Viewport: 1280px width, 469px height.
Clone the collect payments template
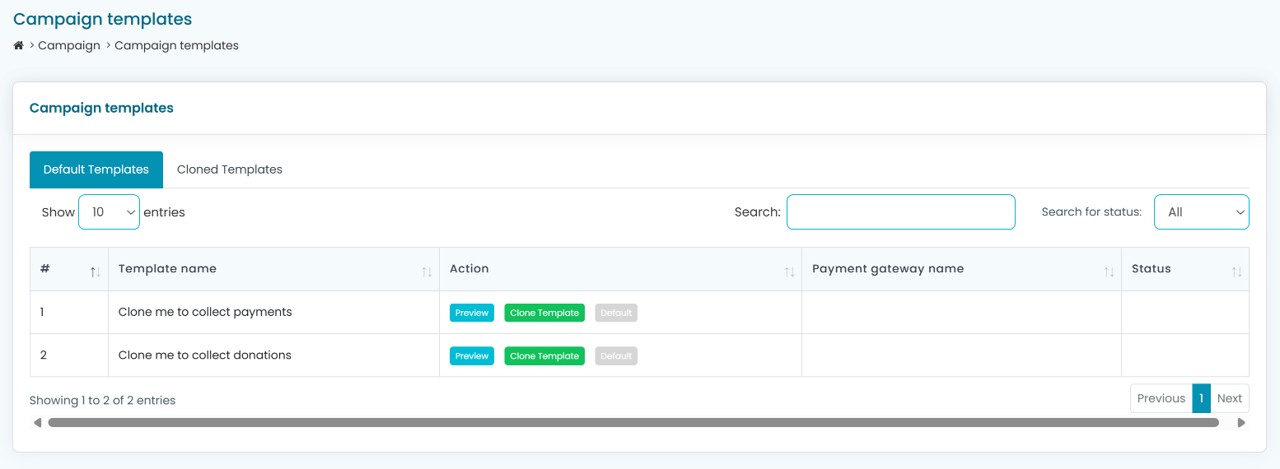[x=544, y=313]
